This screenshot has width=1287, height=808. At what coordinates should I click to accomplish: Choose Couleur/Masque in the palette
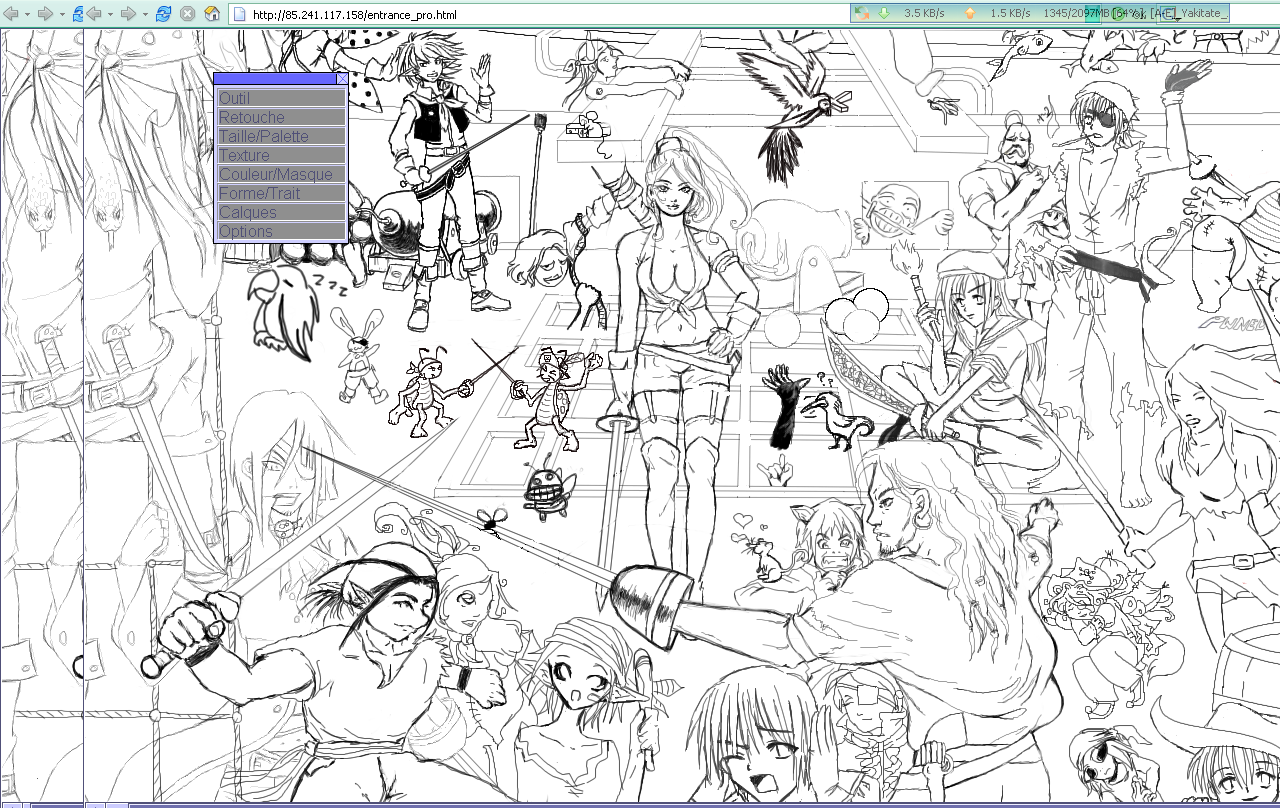(x=281, y=174)
